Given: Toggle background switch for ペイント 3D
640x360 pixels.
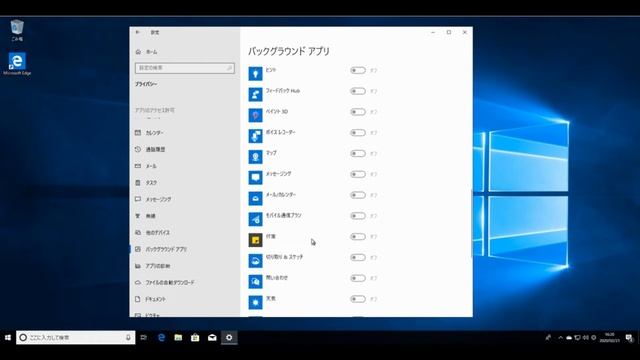Looking at the screenshot, I should tap(358, 112).
